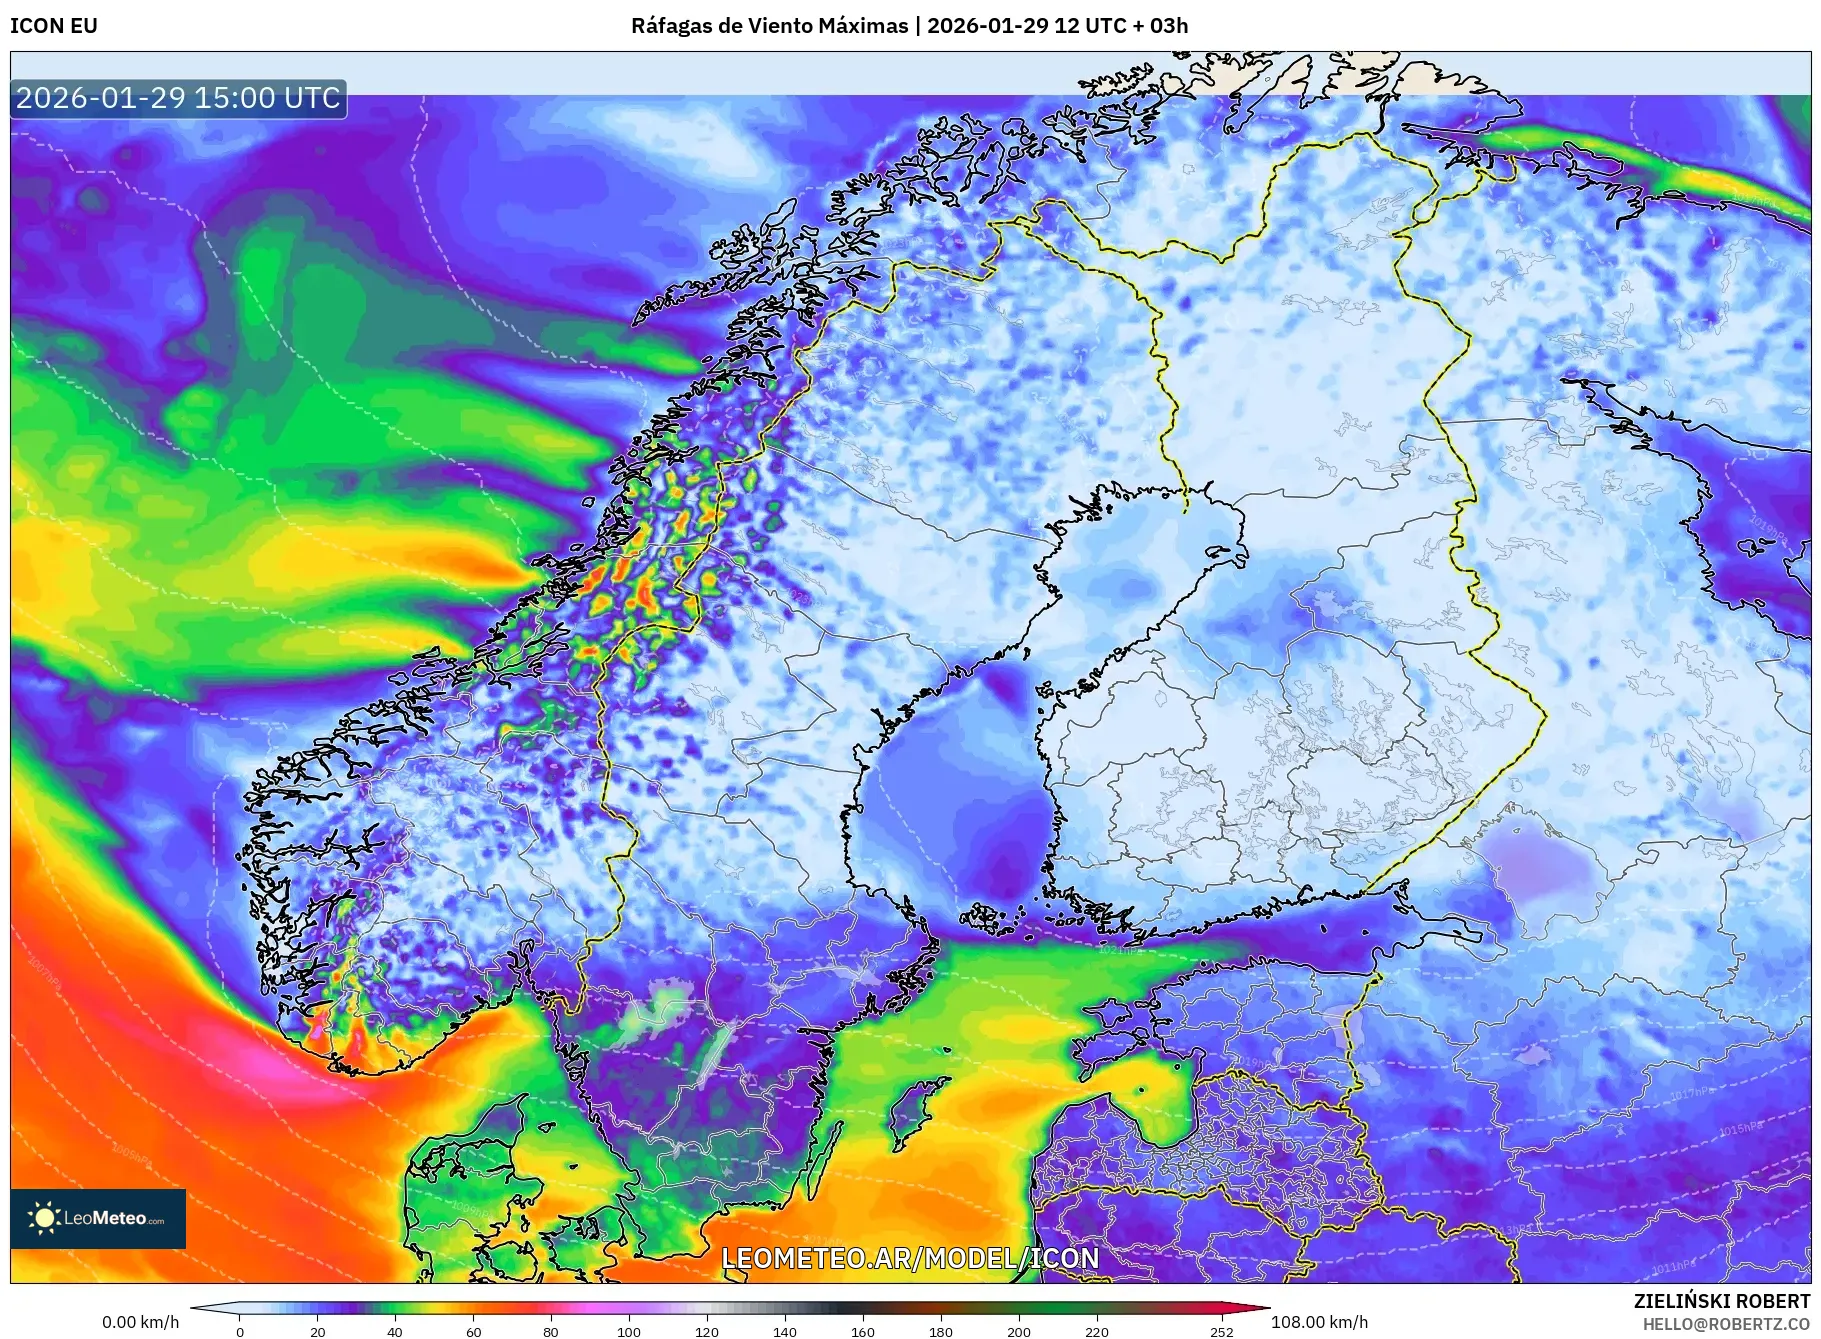The width and height of the screenshot is (1821, 1339).
Task: Open the LEOMETEO.AR/MODEL/ICON watermark link
Action: pos(910,1258)
